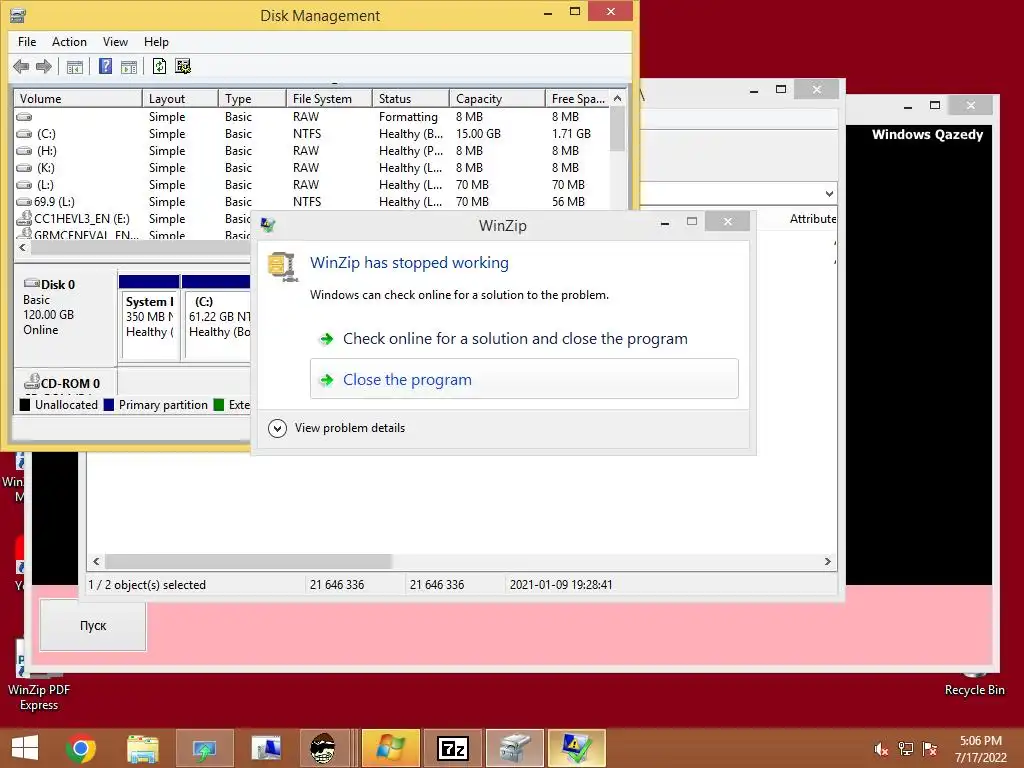Click right arrow of file list horizontal scrollbar
This screenshot has width=1024, height=768.
click(827, 562)
